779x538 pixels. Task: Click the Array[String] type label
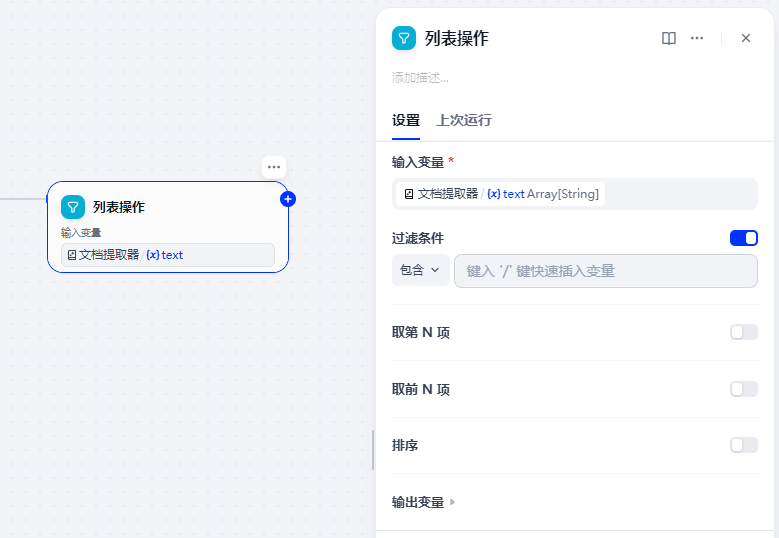click(x=562, y=194)
